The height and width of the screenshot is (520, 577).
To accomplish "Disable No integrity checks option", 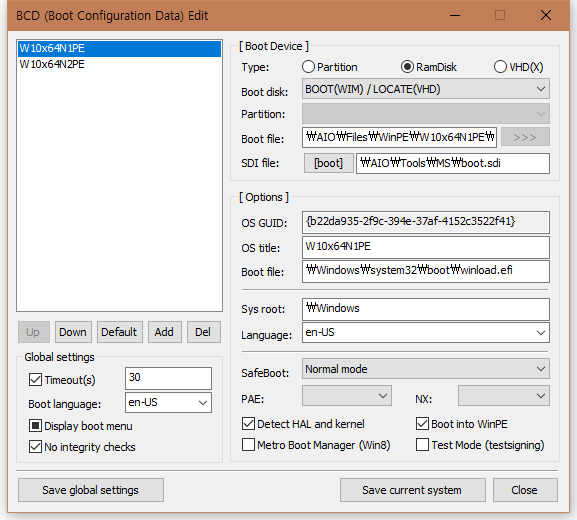I will coord(35,447).
